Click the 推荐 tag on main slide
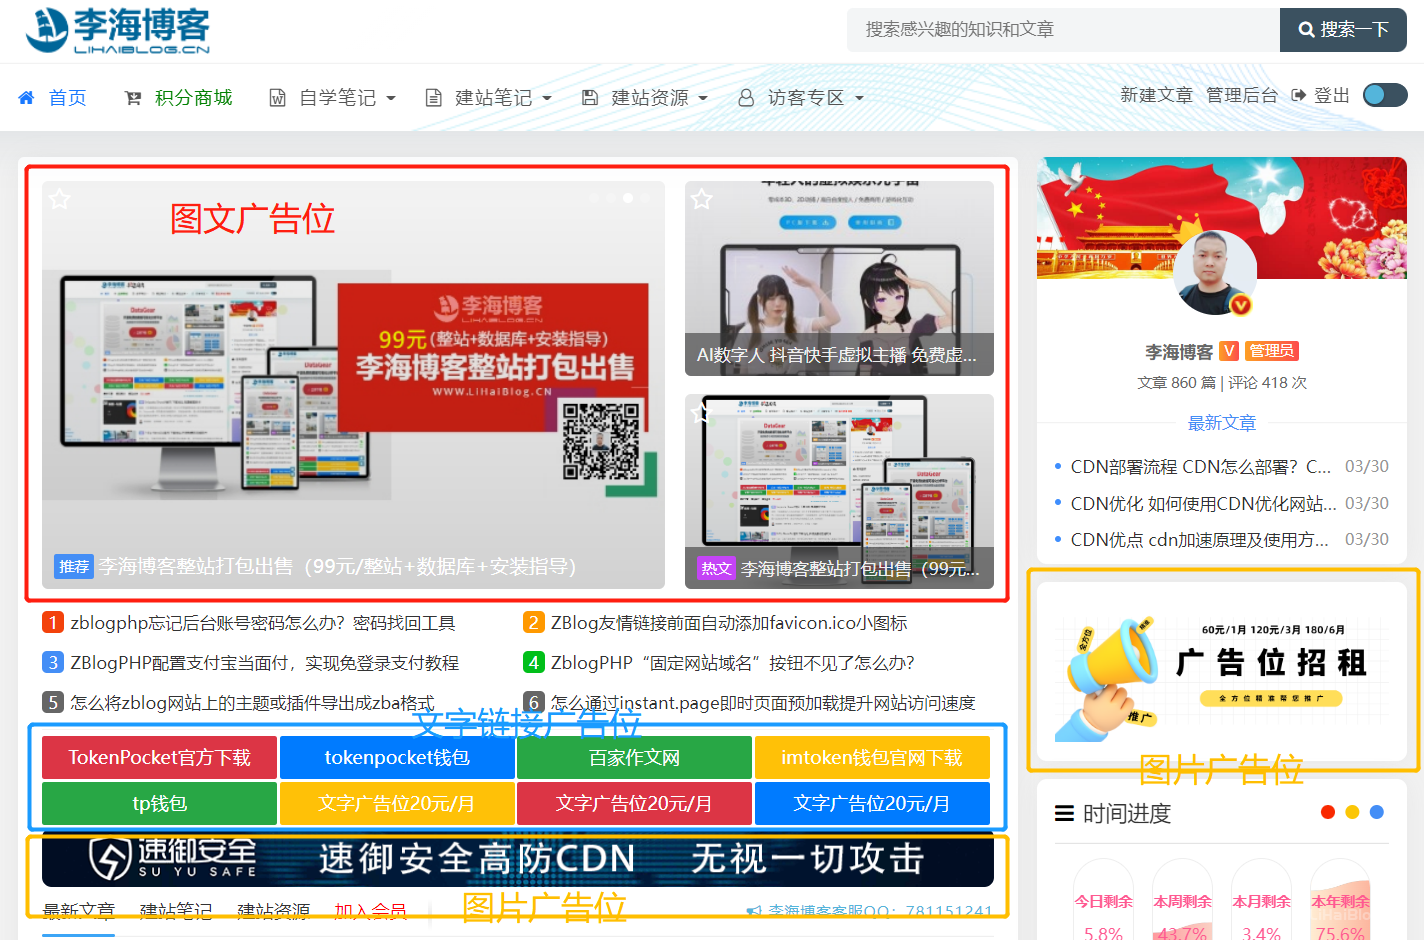 click(73, 567)
